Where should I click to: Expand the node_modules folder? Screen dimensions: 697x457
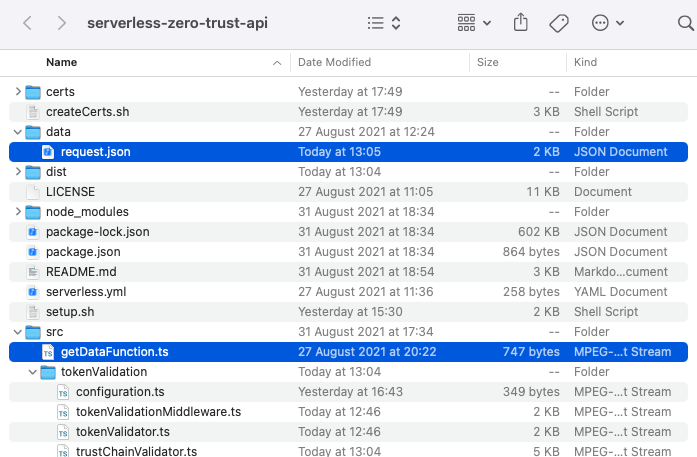(18, 212)
